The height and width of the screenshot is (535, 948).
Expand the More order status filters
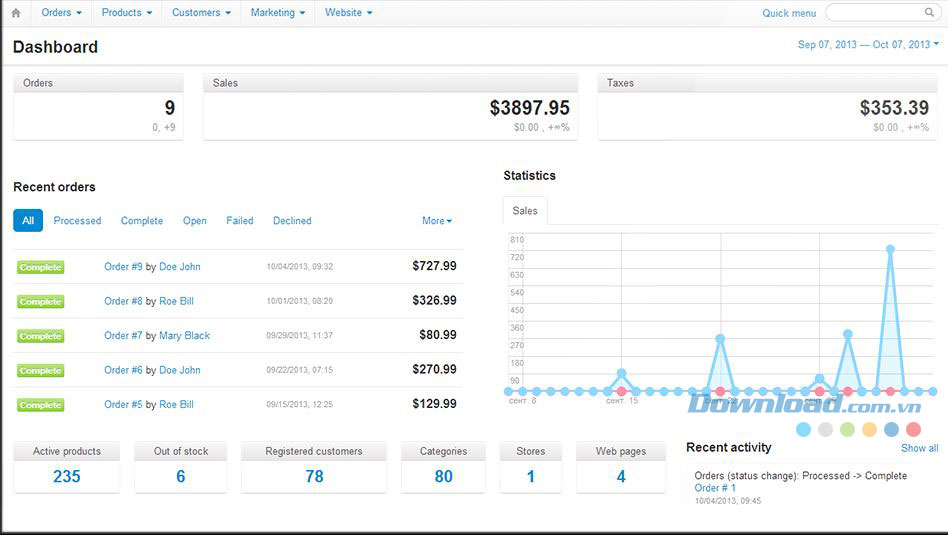tap(437, 221)
